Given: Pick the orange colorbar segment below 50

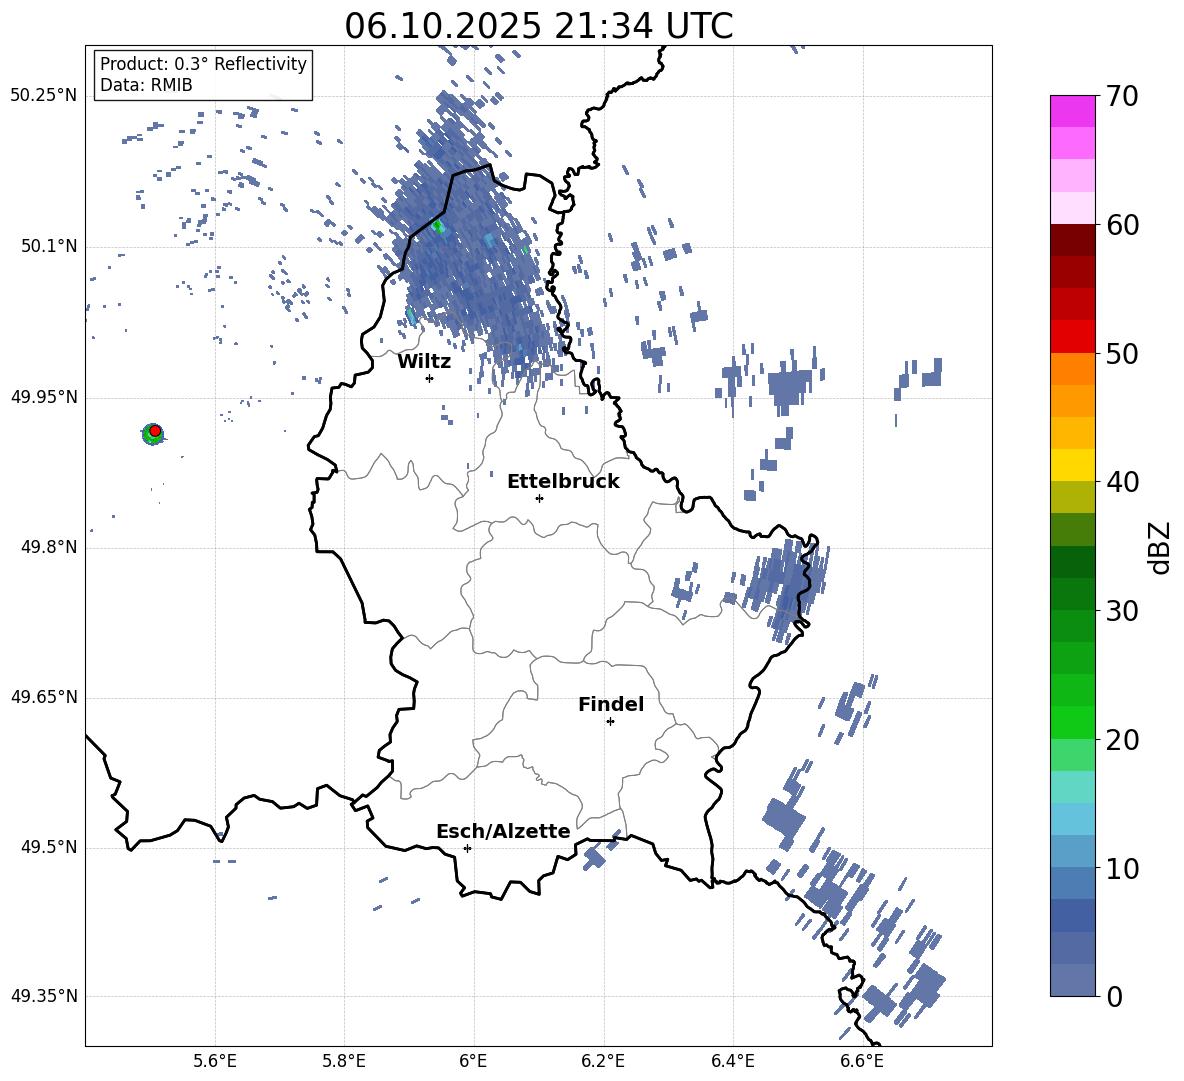Looking at the screenshot, I should pos(1072,369).
